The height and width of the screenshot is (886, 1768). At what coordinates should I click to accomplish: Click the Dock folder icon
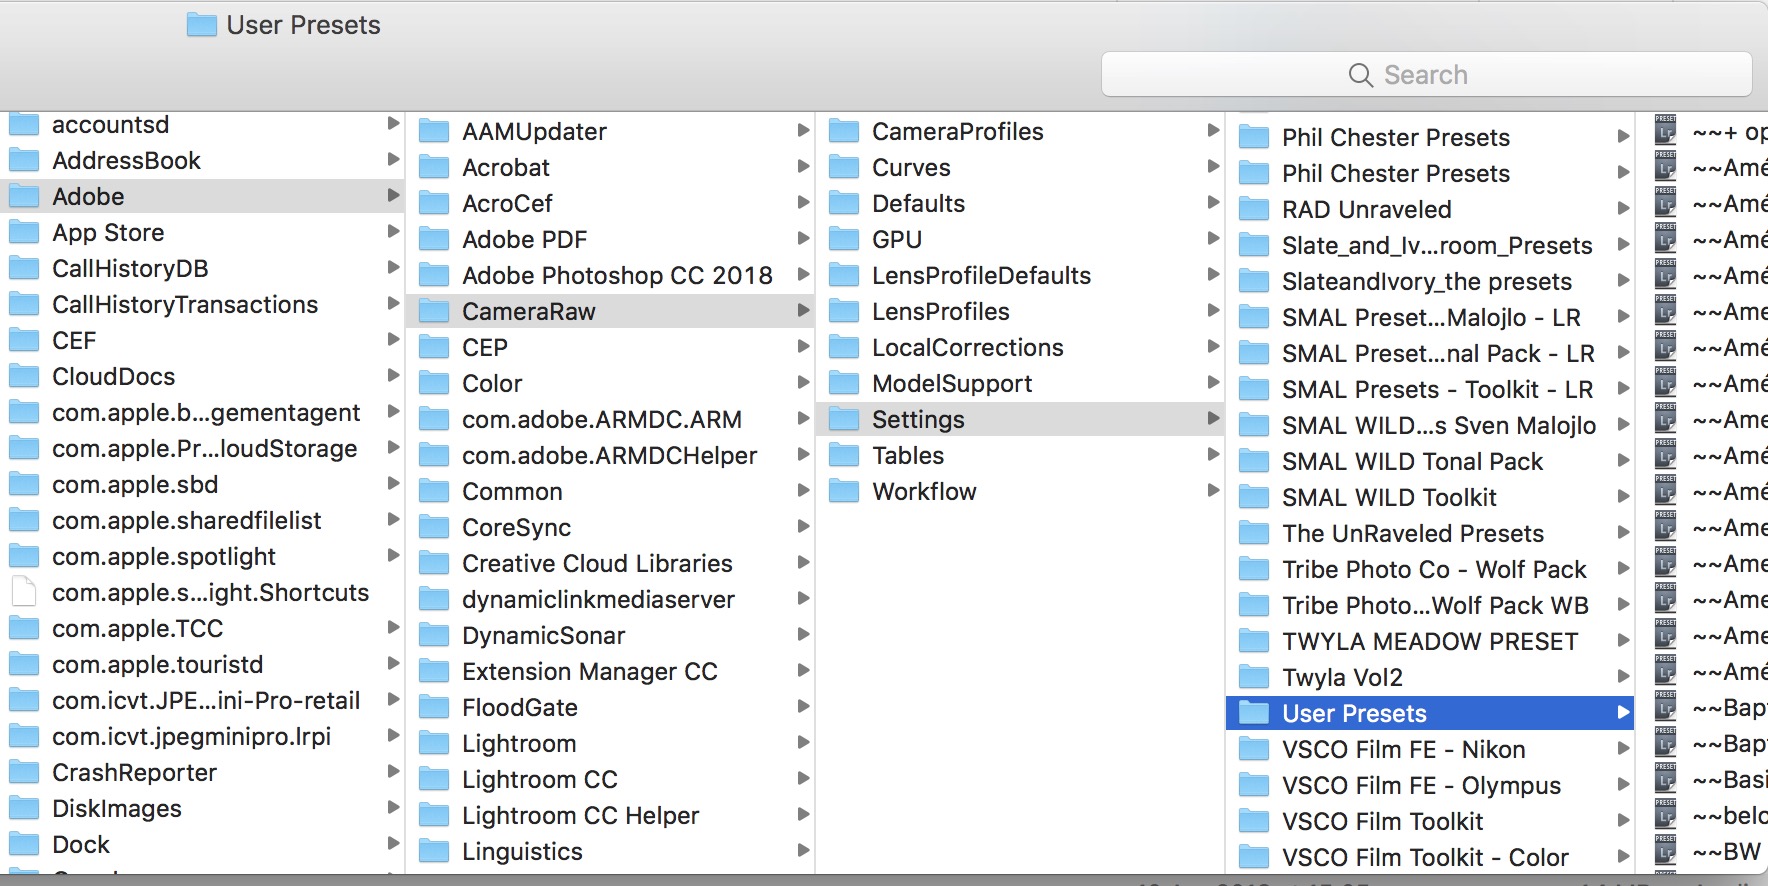tap(24, 844)
